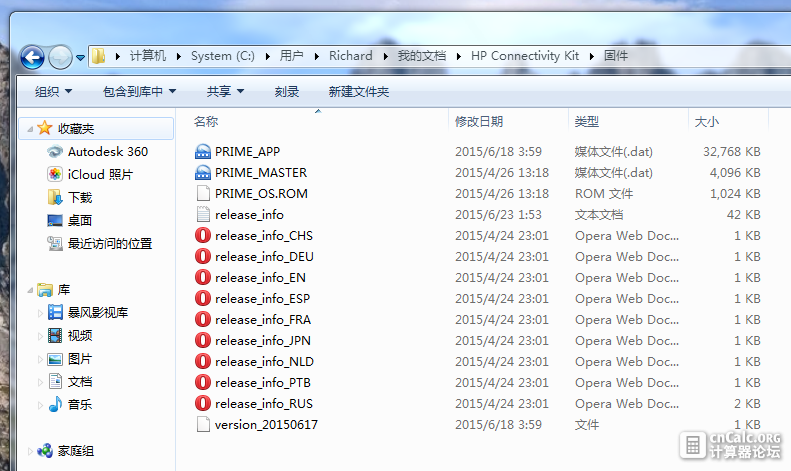Sort files by 修改日期 column header
The height and width of the screenshot is (471, 791).
tap(479, 122)
